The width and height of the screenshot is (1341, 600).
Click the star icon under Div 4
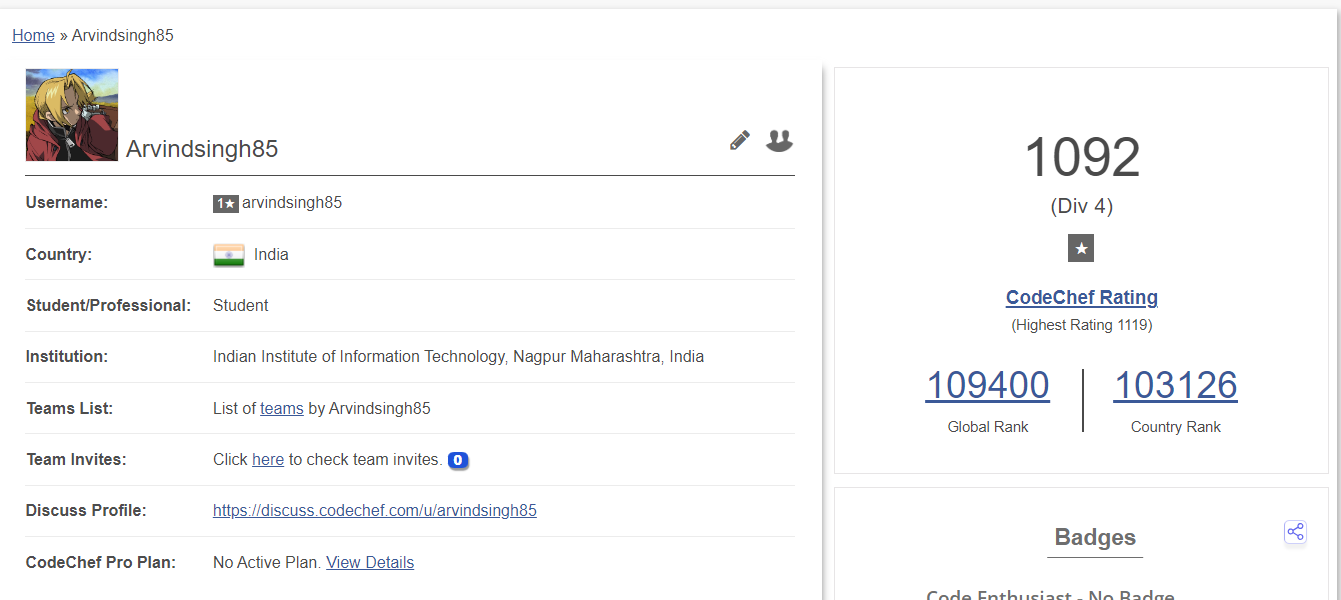[x=1081, y=249]
